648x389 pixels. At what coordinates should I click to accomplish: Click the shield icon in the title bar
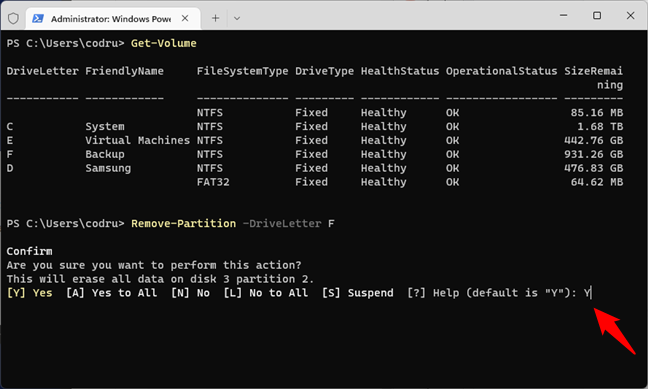point(13,19)
